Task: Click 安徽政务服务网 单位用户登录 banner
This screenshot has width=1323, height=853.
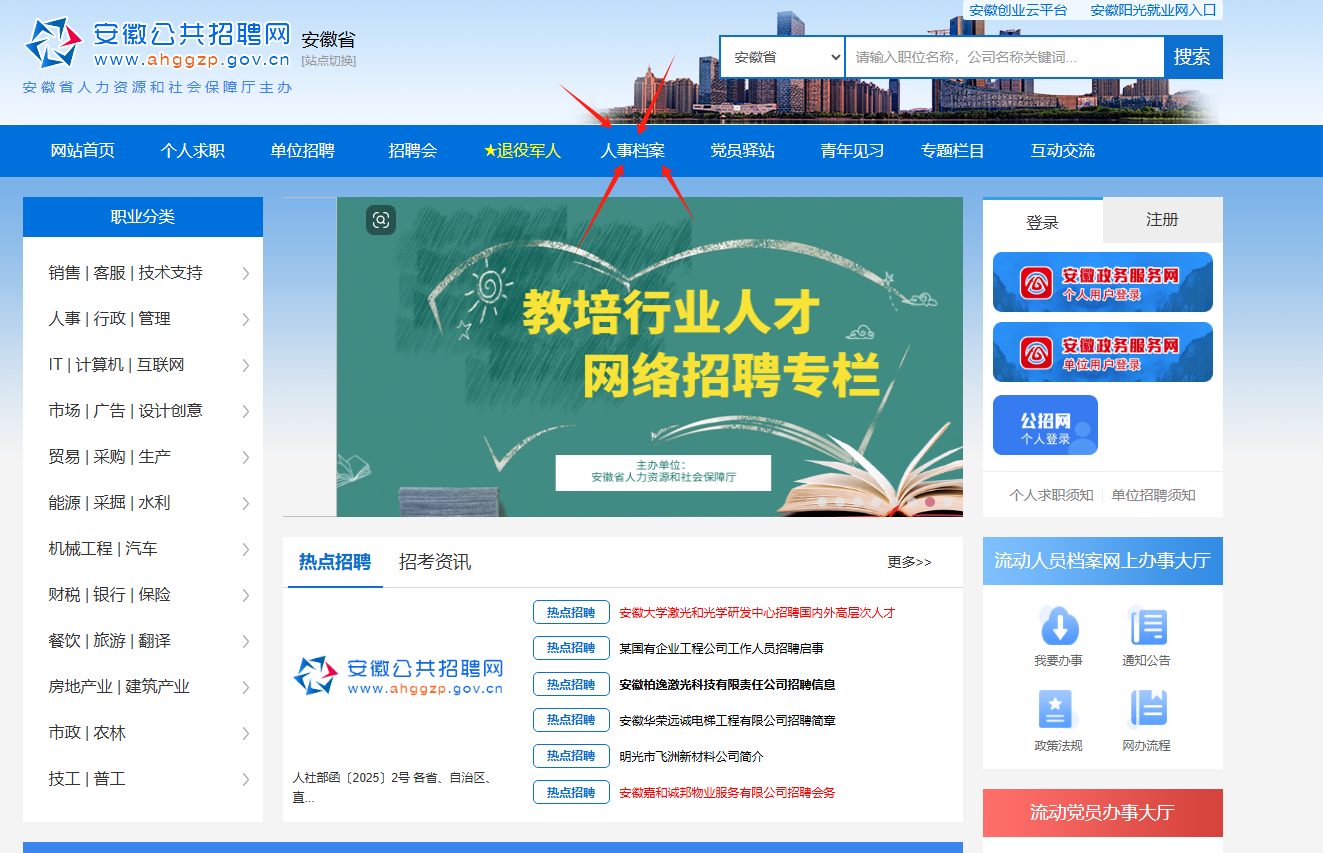Action: [1103, 352]
